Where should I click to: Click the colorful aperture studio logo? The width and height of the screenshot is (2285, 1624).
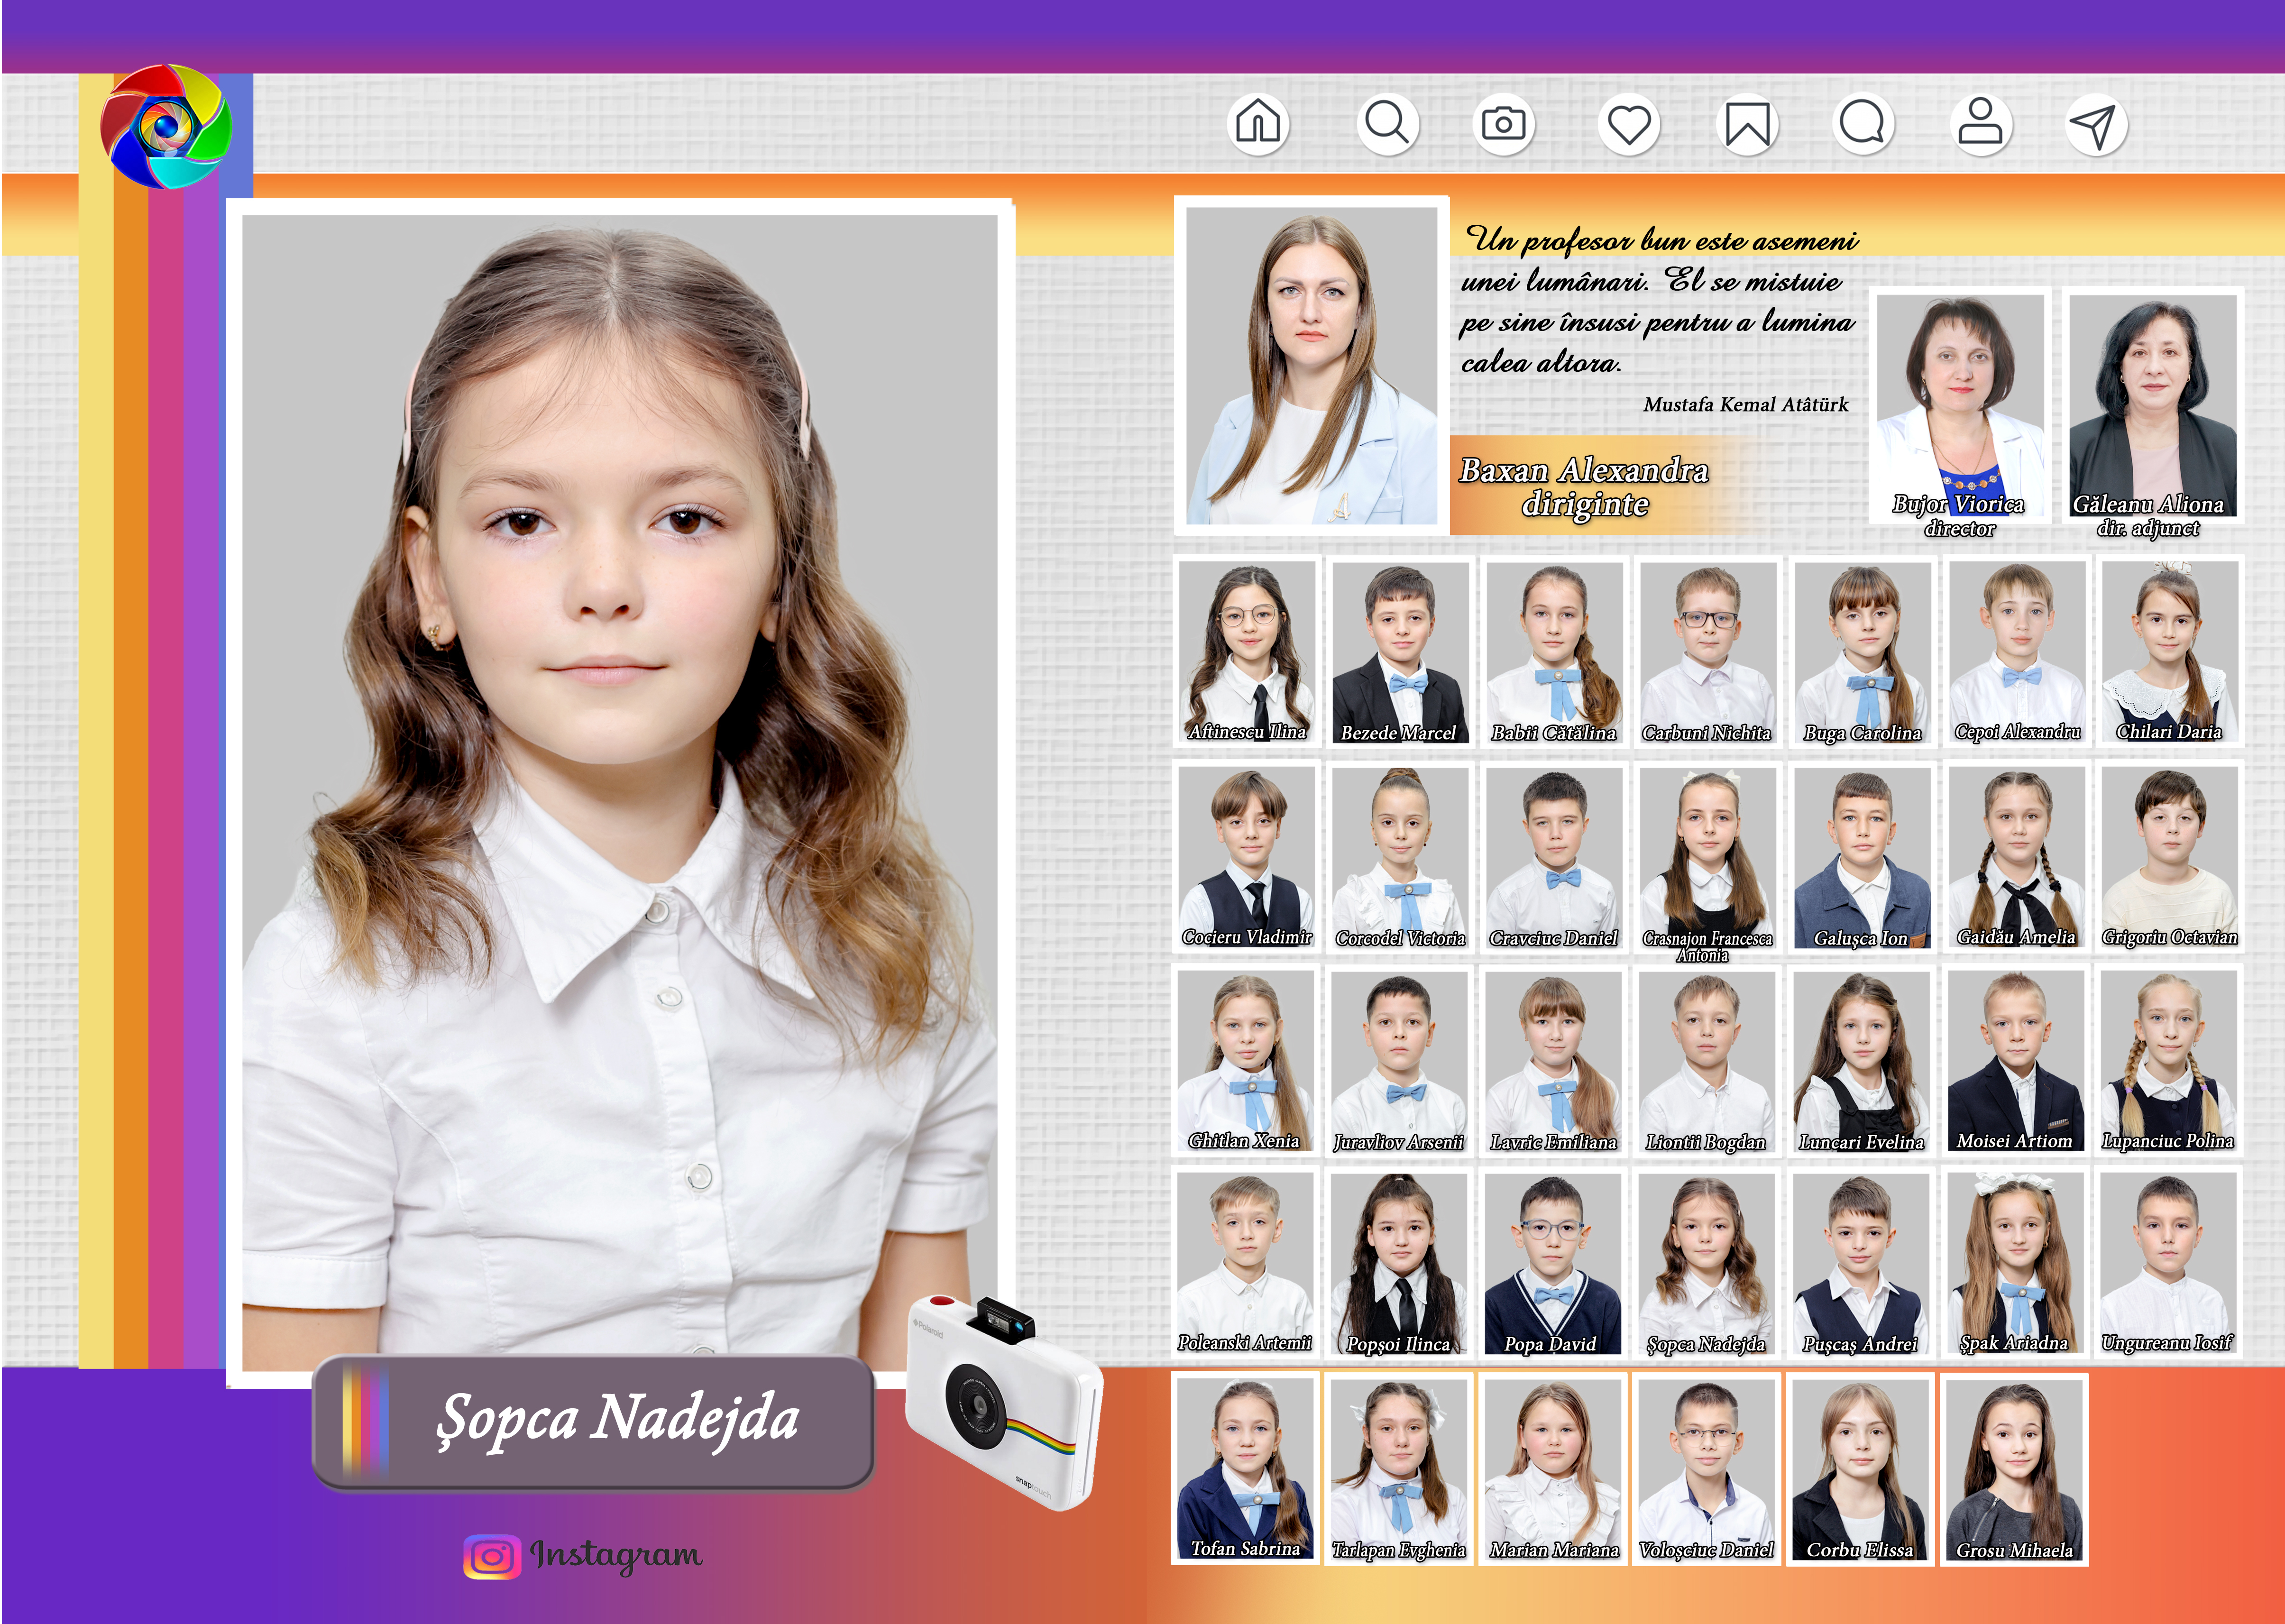coord(166,127)
